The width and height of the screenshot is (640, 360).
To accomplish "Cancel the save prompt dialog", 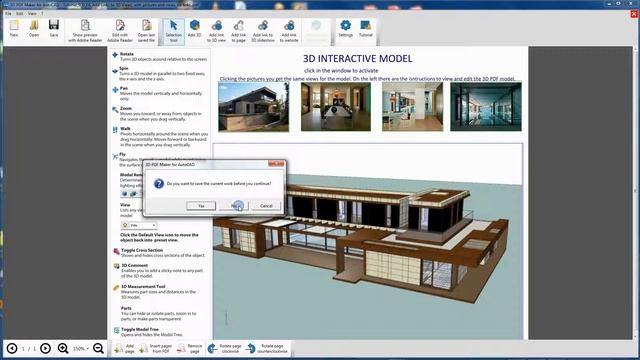I will tap(266, 206).
